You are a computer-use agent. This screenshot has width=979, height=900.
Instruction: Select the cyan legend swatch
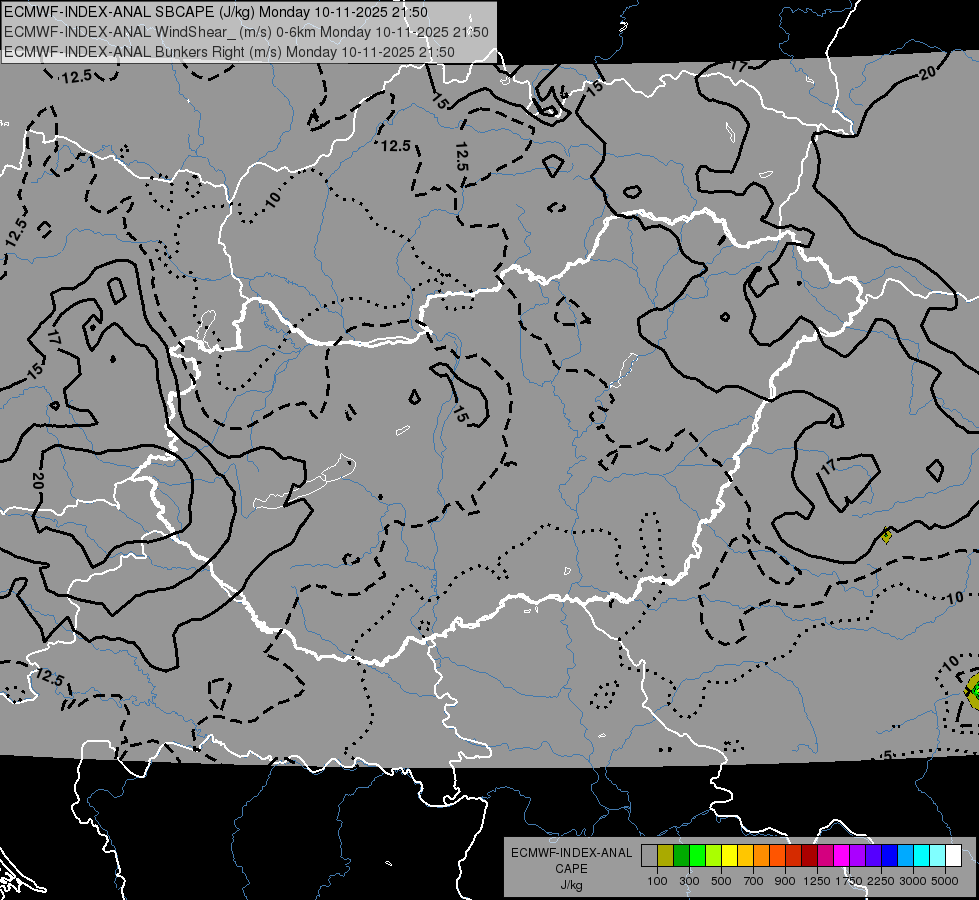tap(922, 856)
